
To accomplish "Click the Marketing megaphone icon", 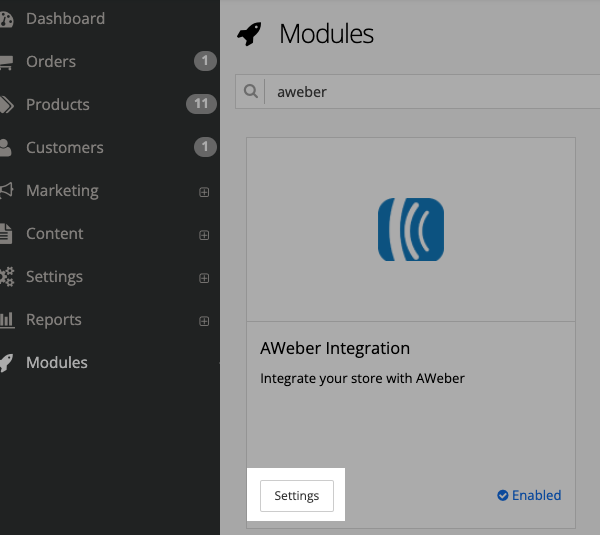I will (7, 191).
